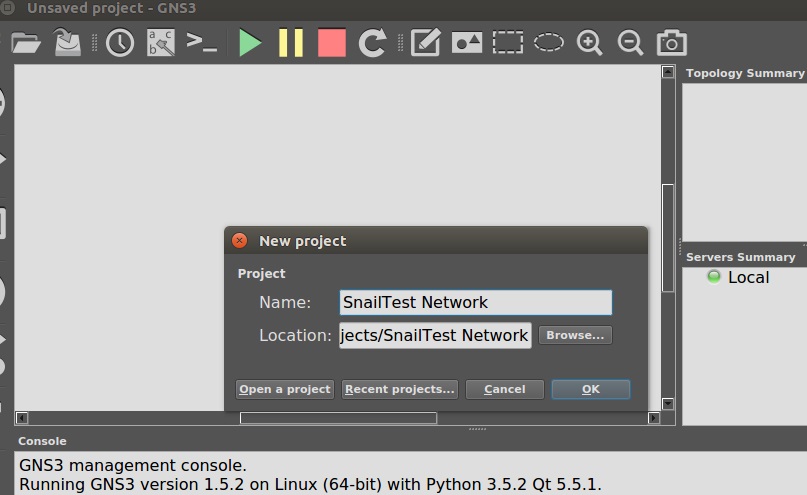Click the Topology Summary panel title
This screenshot has width=807, height=495.
point(745,73)
